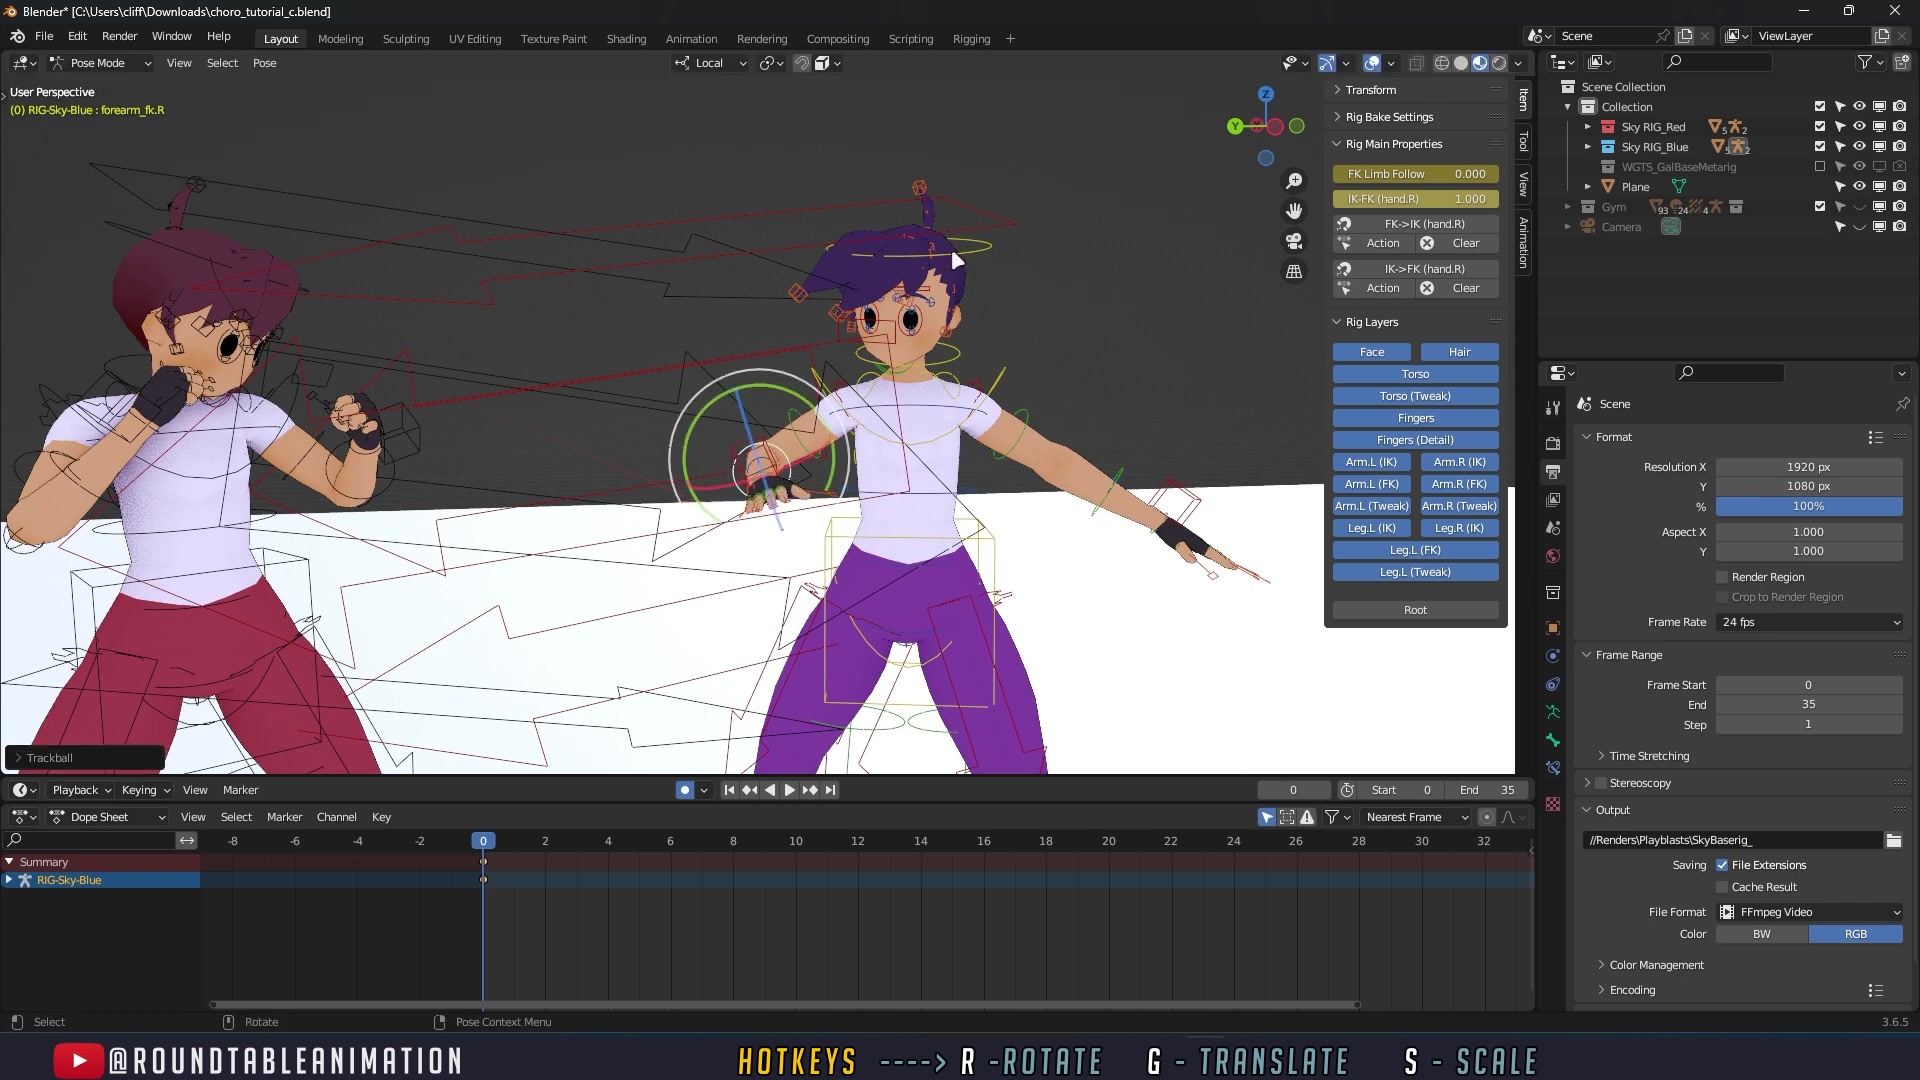
Task: Enable the WGTS_GalBaseMetarig collection checkbox
Action: tap(1820, 166)
